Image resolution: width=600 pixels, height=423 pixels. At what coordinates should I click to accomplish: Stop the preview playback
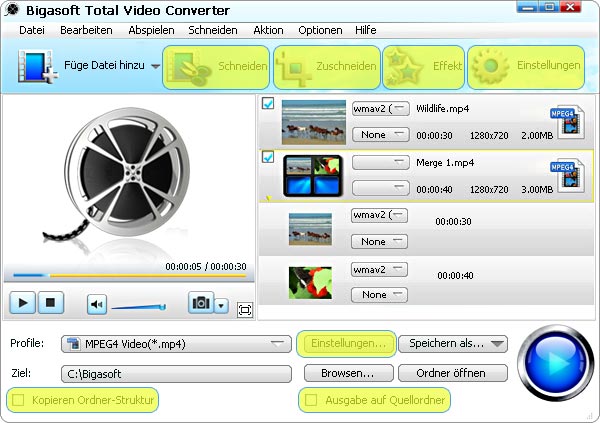(51, 303)
